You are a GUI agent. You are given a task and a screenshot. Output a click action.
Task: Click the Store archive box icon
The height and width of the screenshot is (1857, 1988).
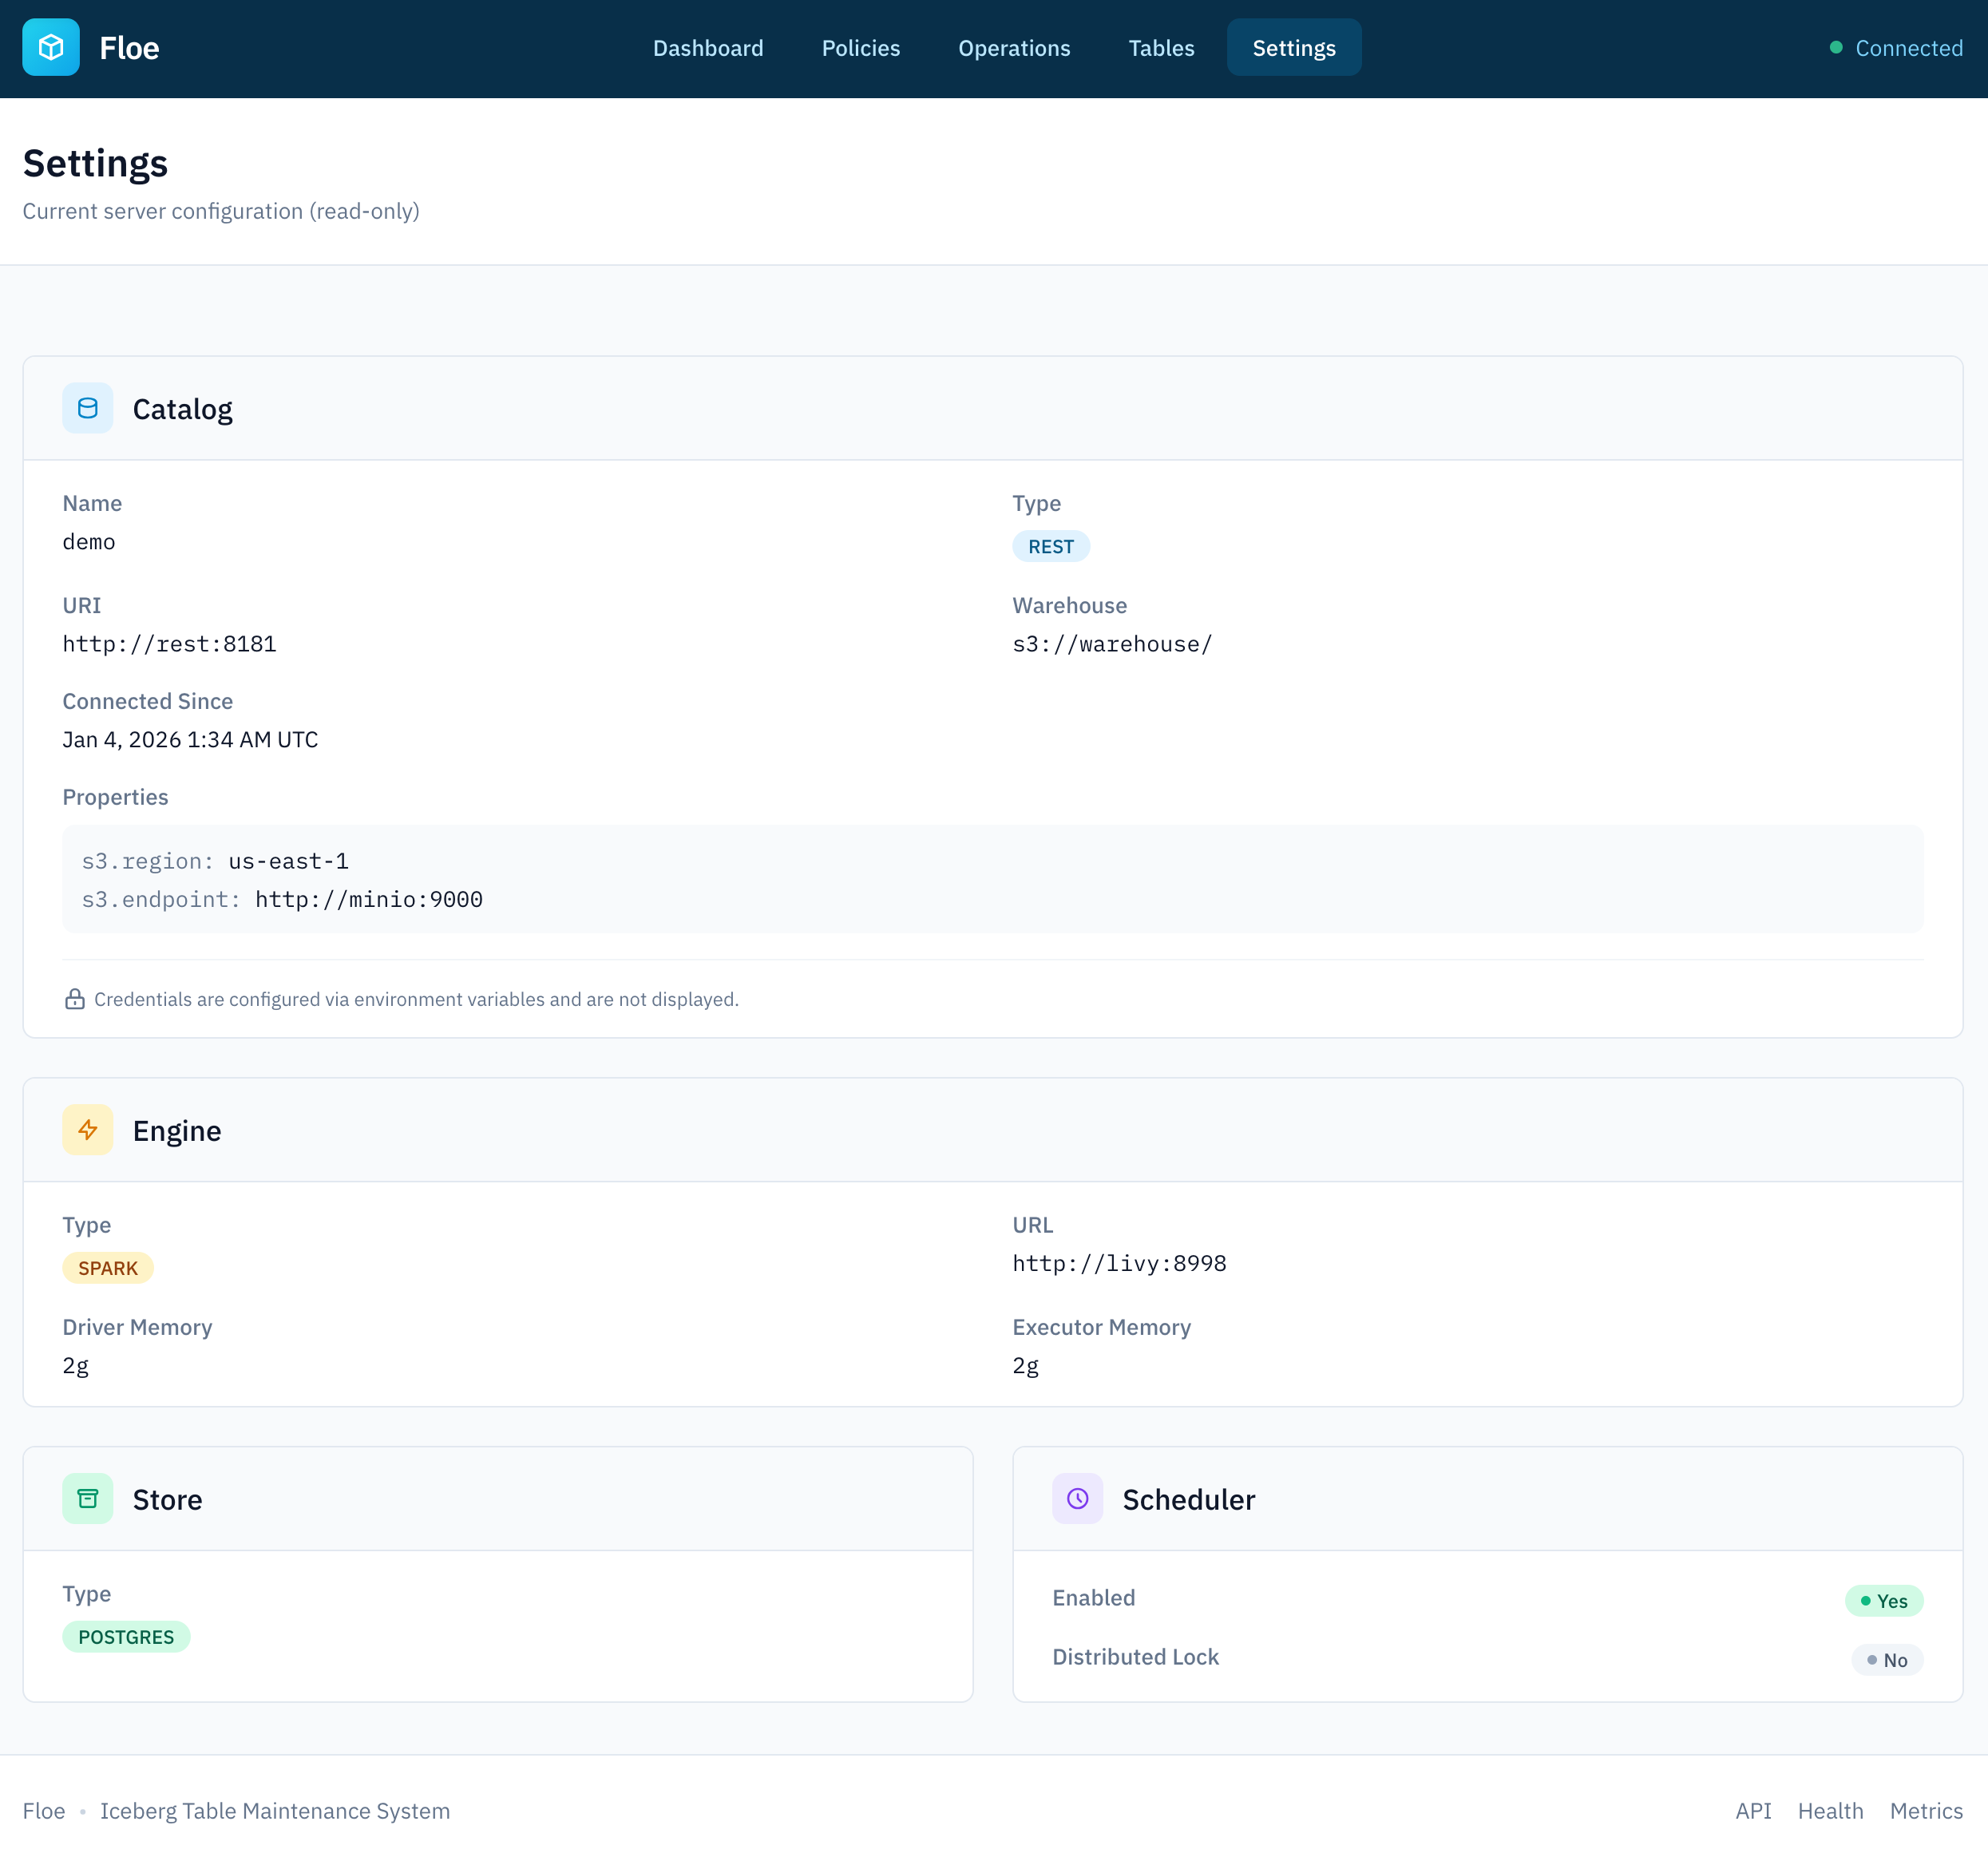pos(88,1498)
